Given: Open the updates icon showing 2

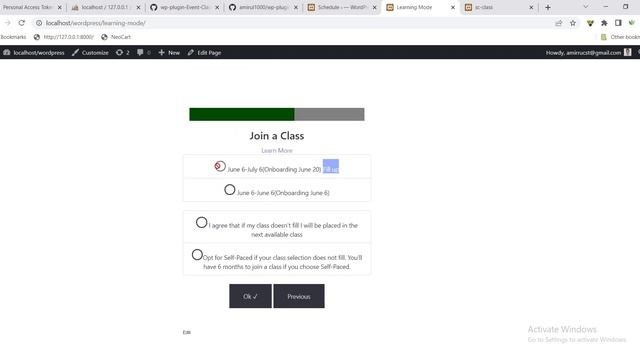Looking at the screenshot, I should pos(123,53).
